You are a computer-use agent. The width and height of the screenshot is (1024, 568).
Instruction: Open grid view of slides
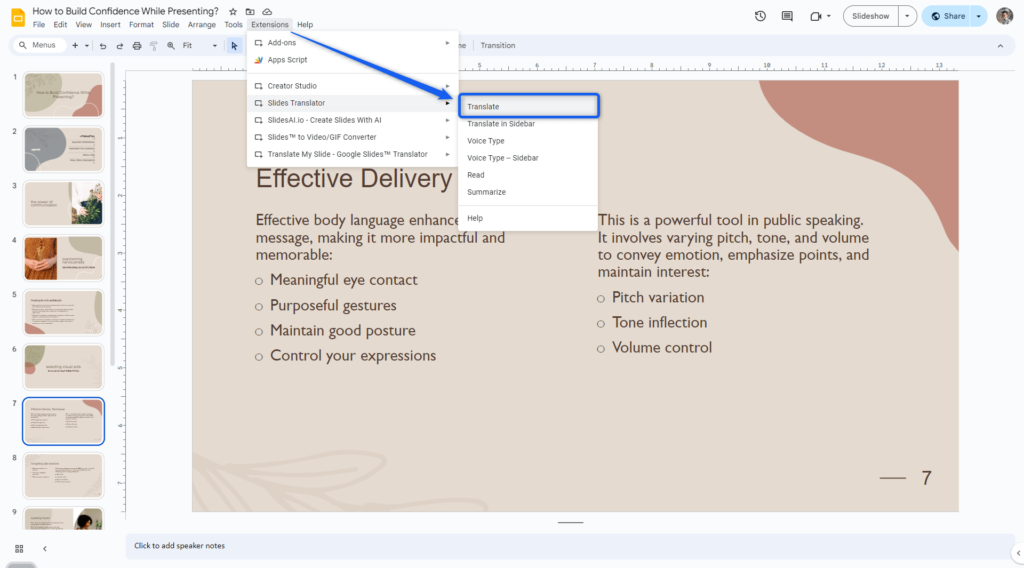point(19,548)
